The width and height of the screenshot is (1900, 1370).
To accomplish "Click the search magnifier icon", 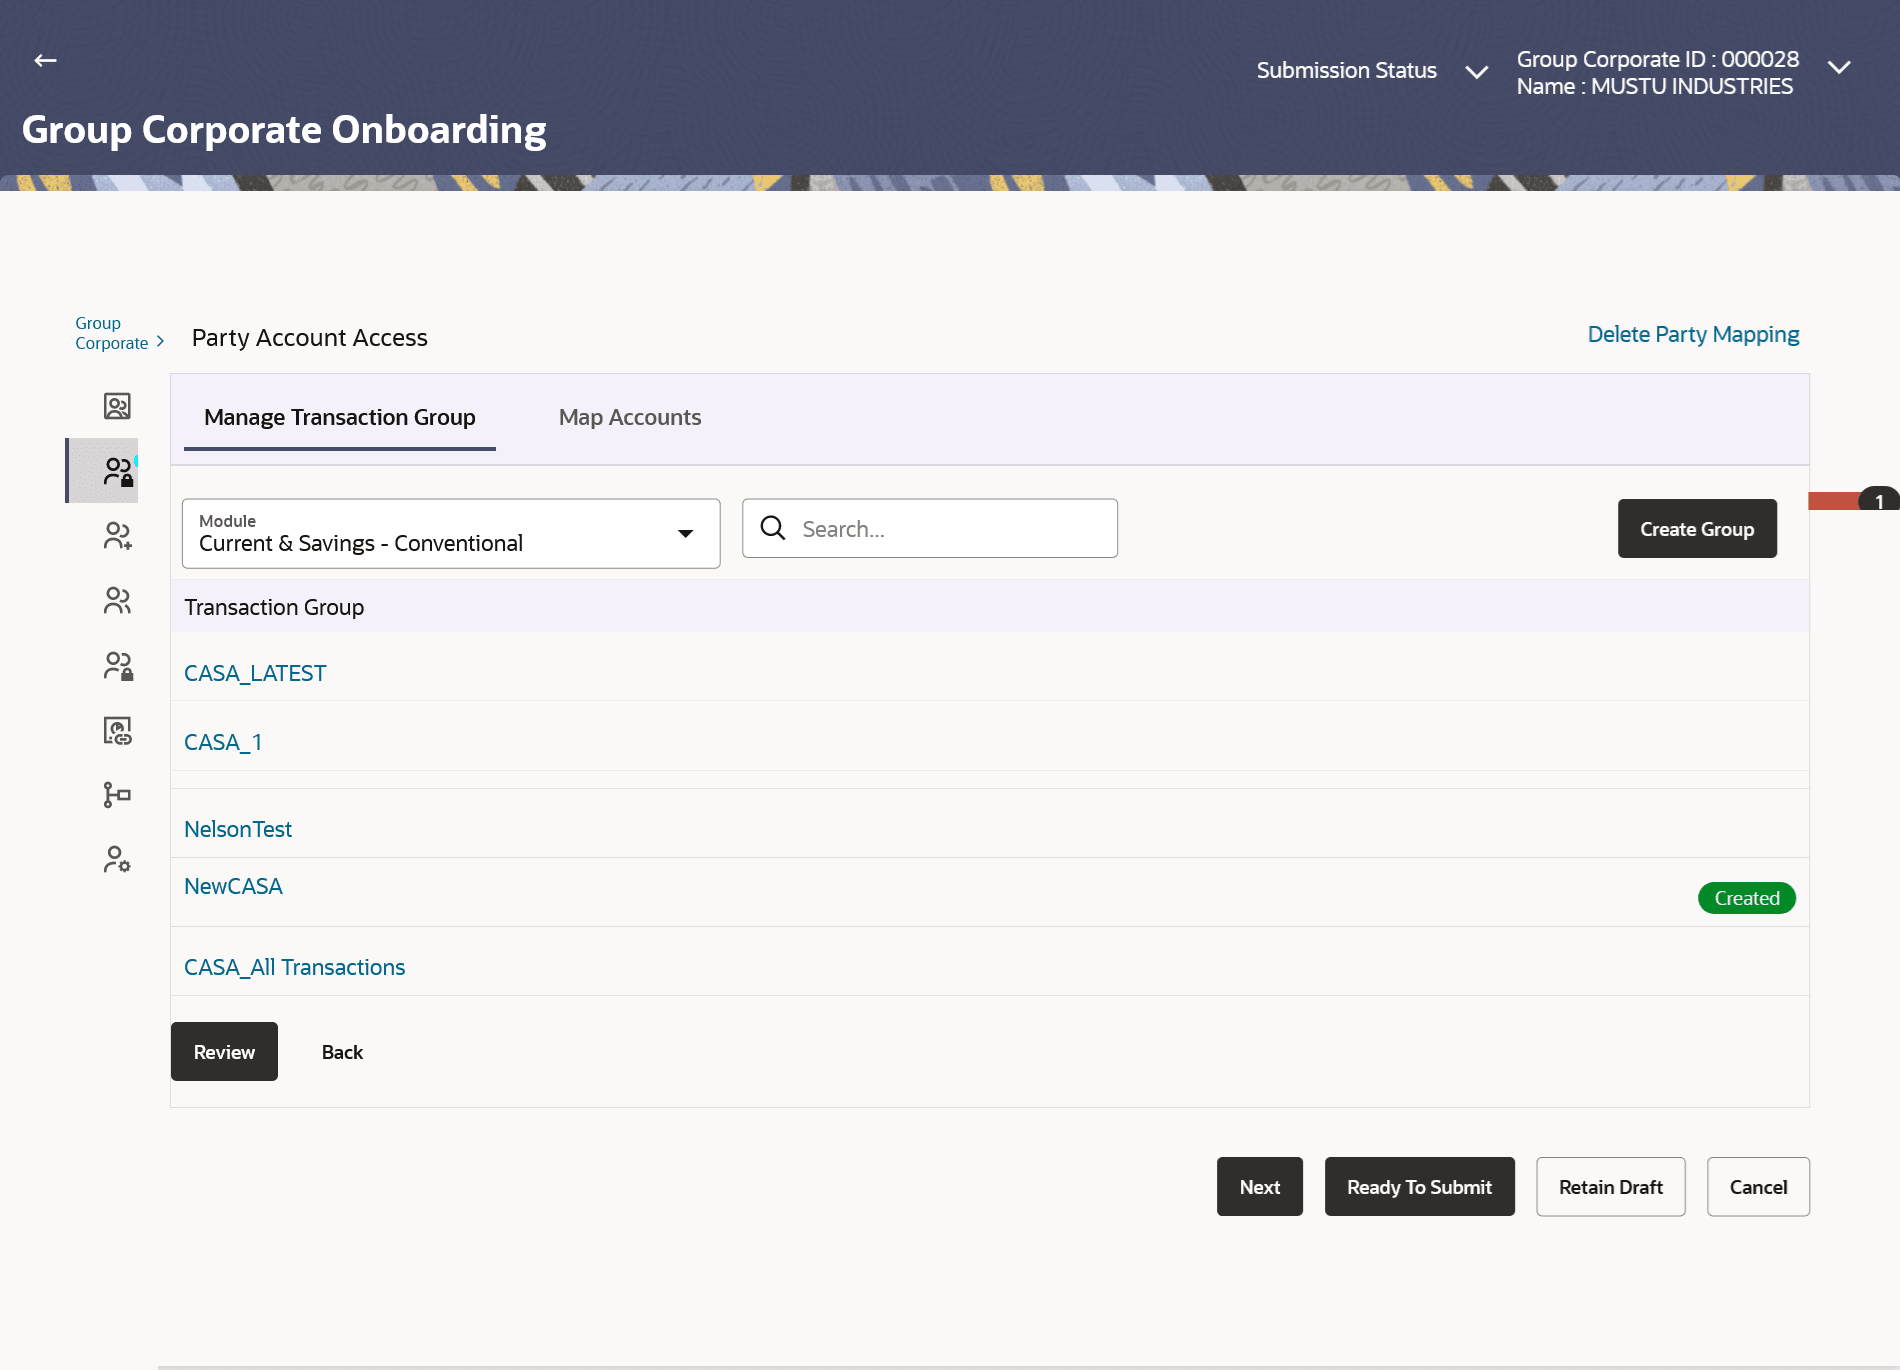I will 773,527.
